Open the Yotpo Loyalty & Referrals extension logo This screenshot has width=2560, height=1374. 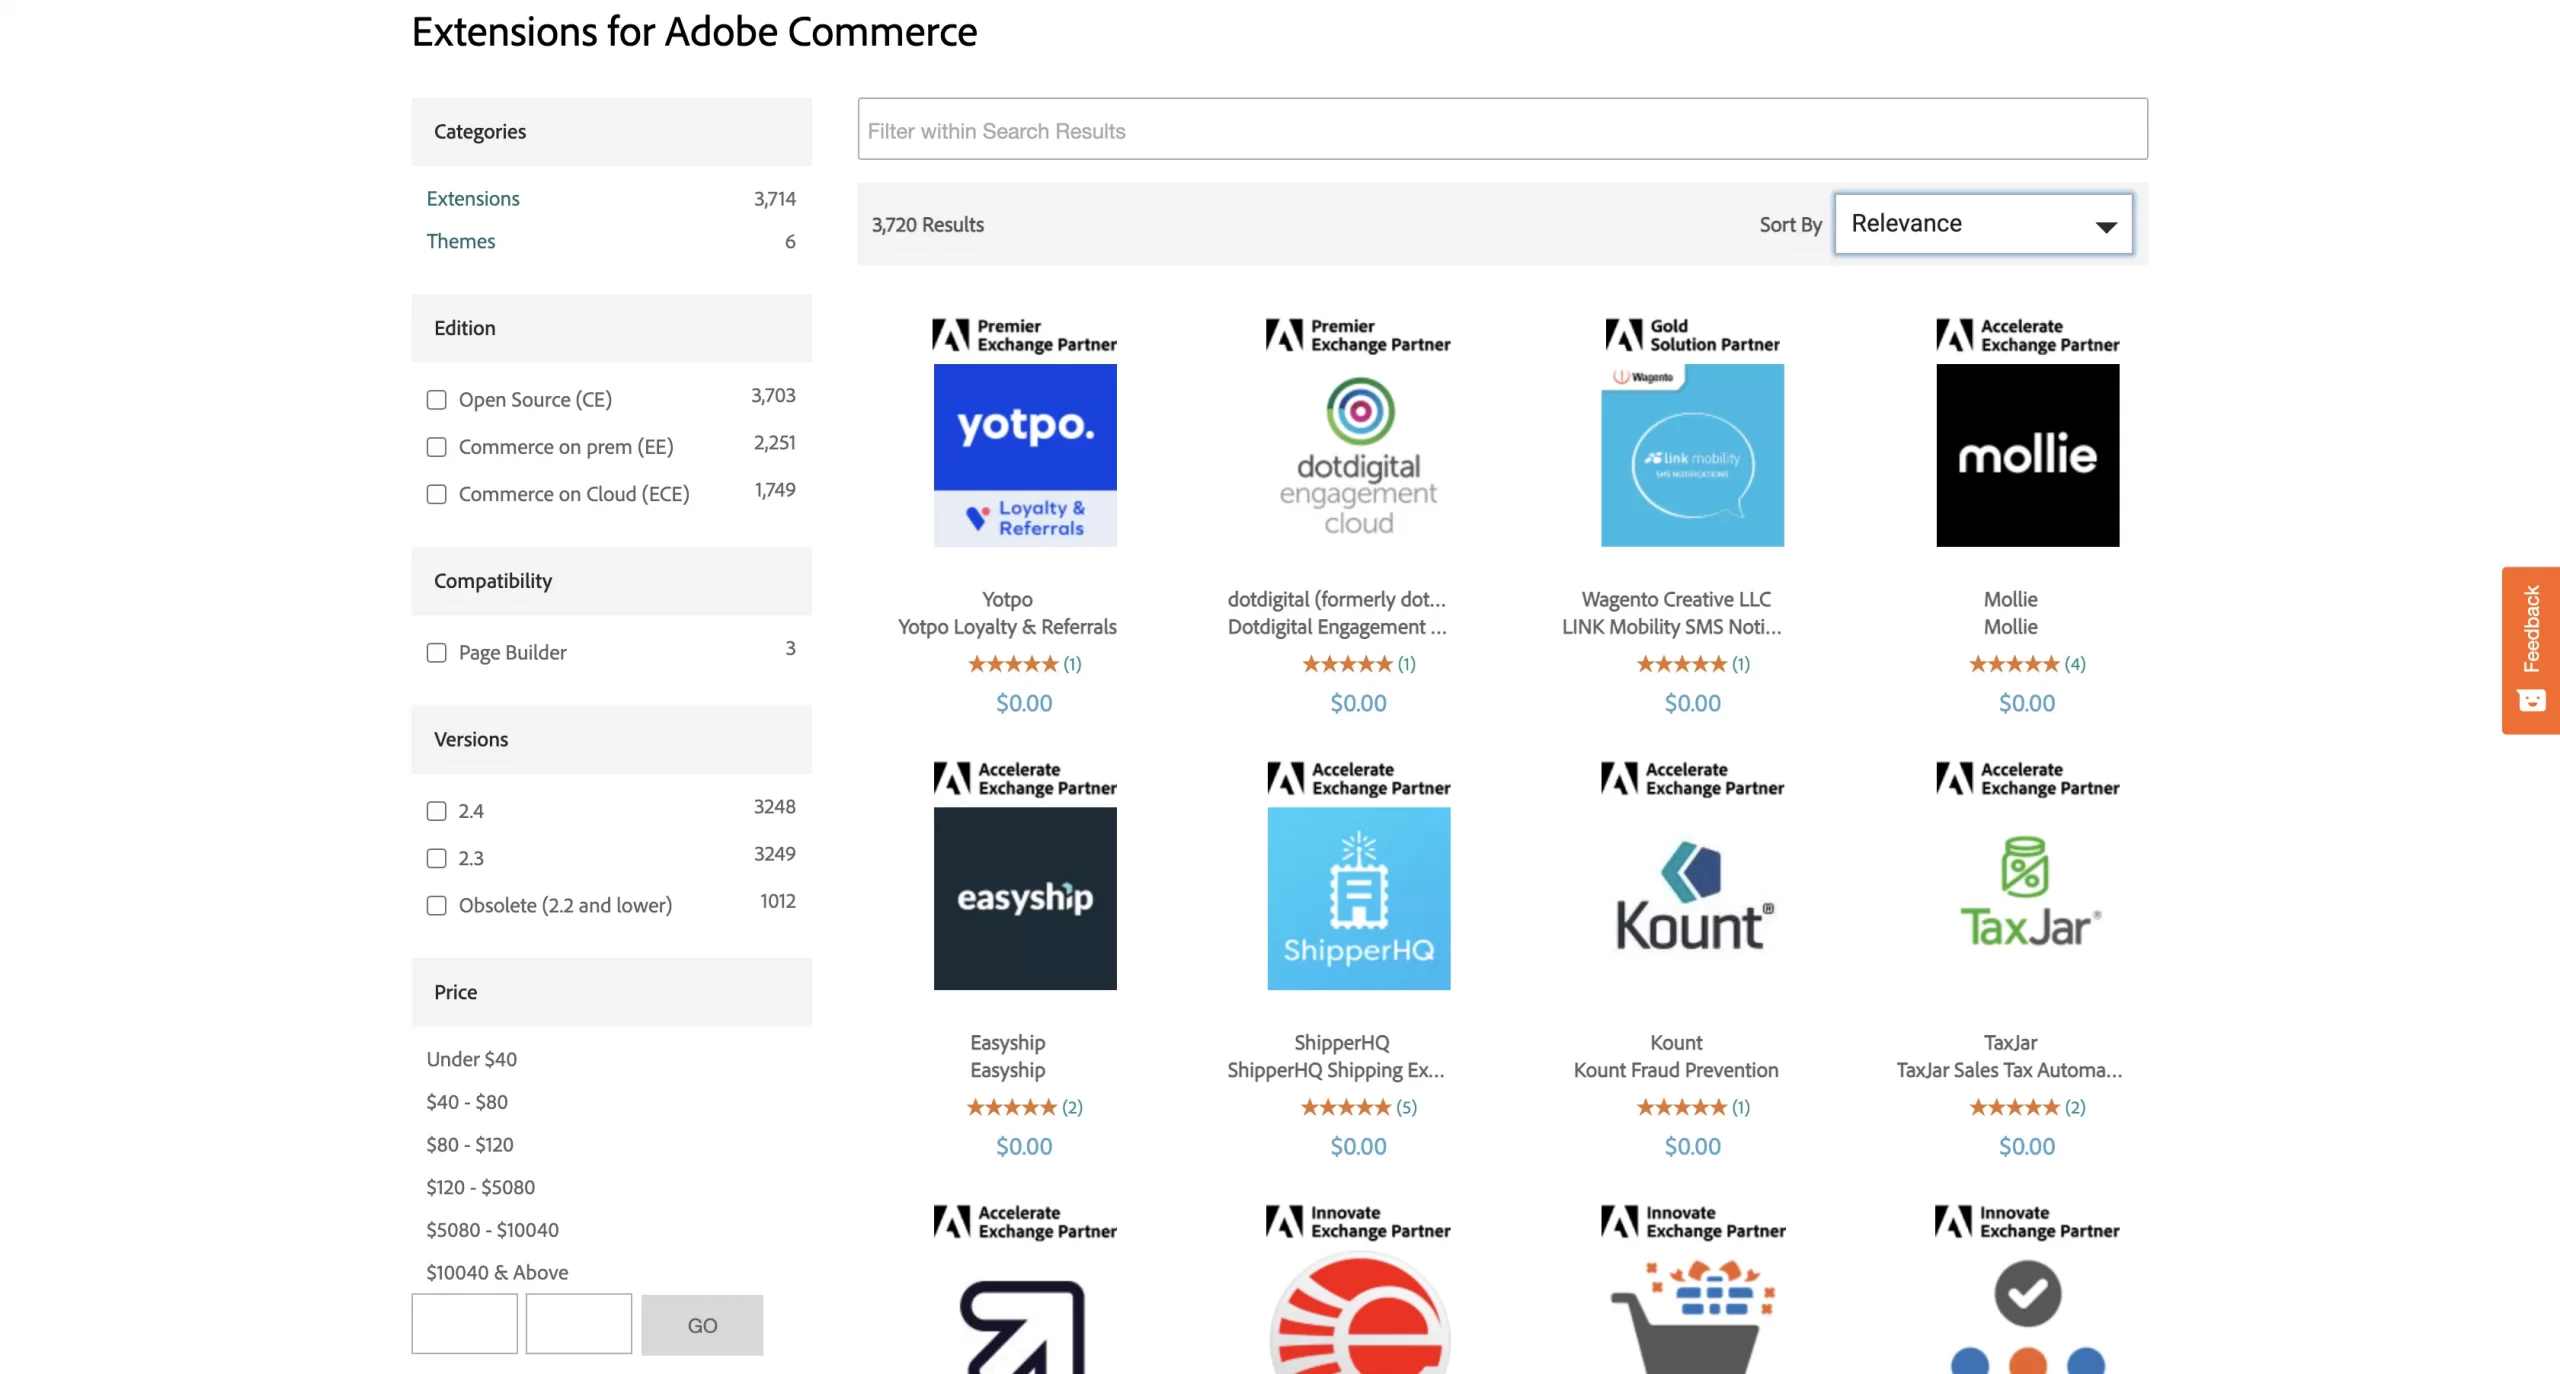tap(1023, 455)
